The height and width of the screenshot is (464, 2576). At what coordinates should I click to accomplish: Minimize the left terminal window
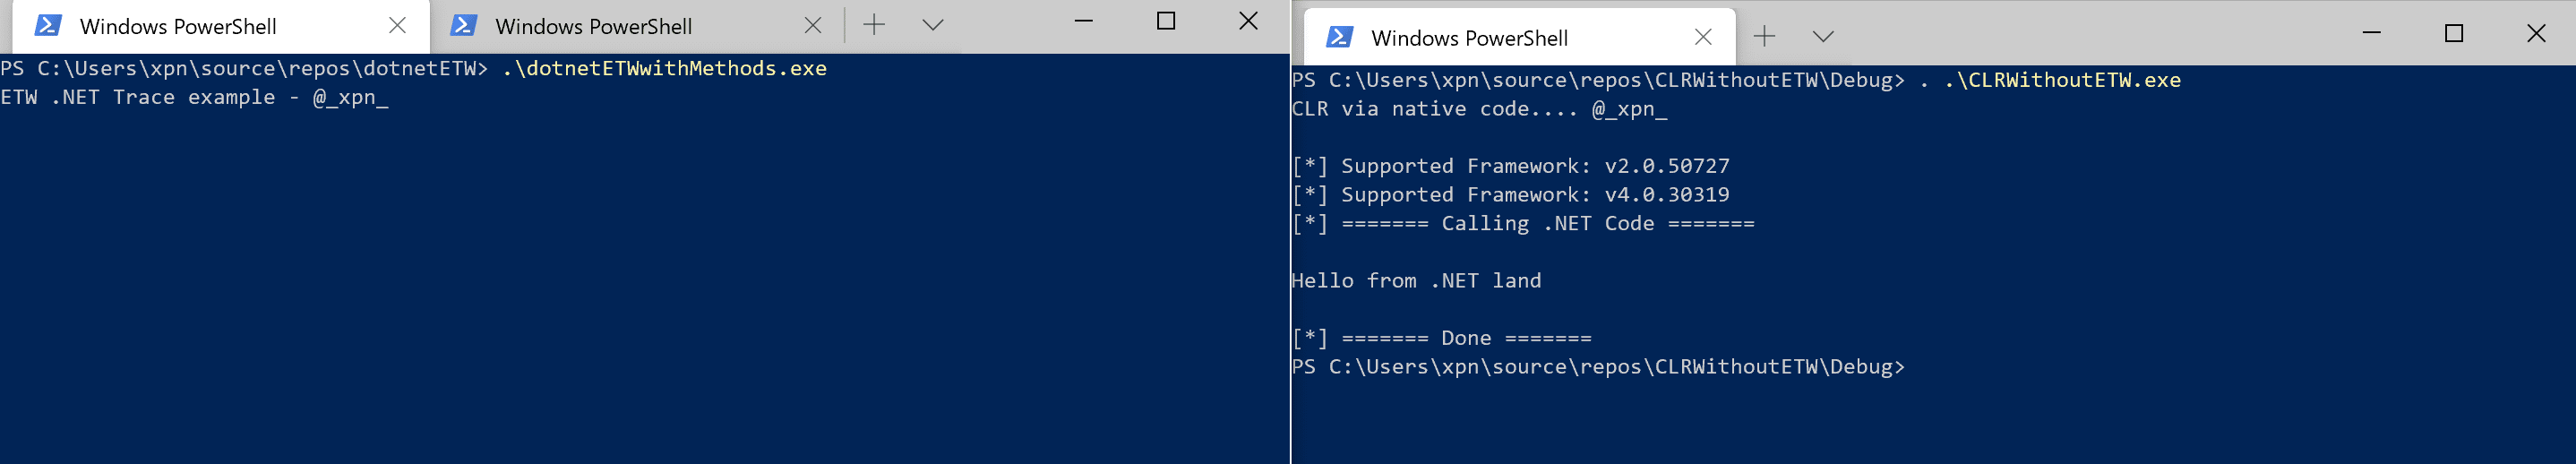1083,20
